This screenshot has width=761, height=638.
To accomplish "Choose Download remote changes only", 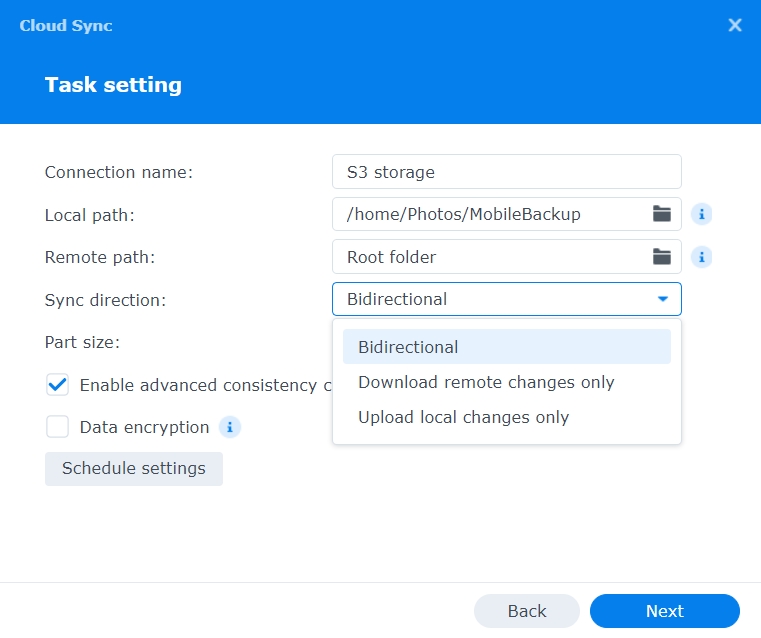I will pyautogui.click(x=486, y=382).
